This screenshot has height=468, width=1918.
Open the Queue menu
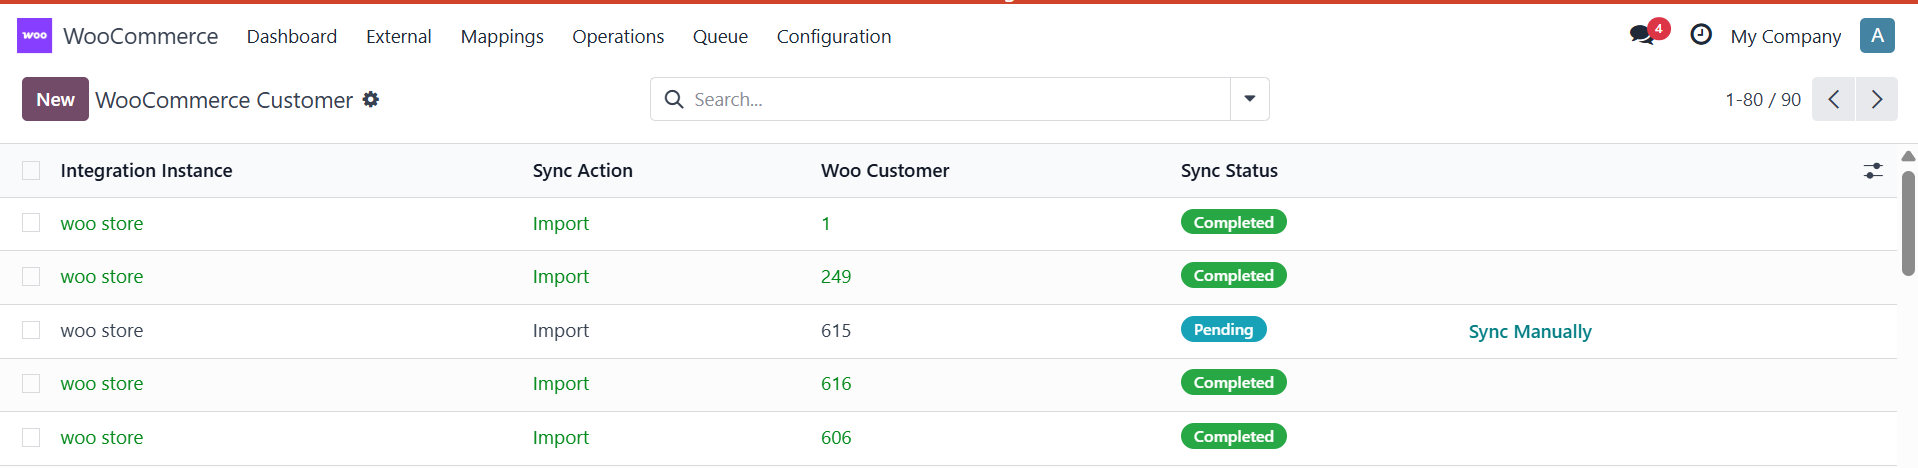720,36
